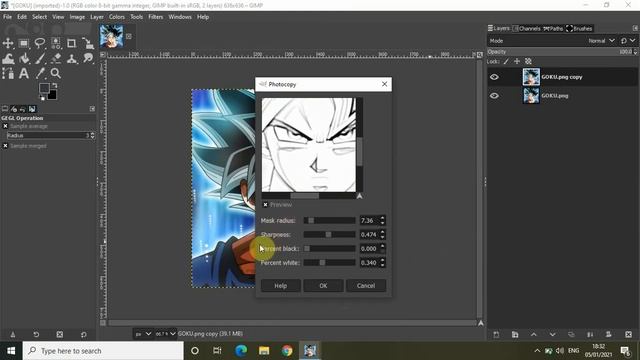
Task: Swap foreground and background colors
Action: [x=55, y=86]
